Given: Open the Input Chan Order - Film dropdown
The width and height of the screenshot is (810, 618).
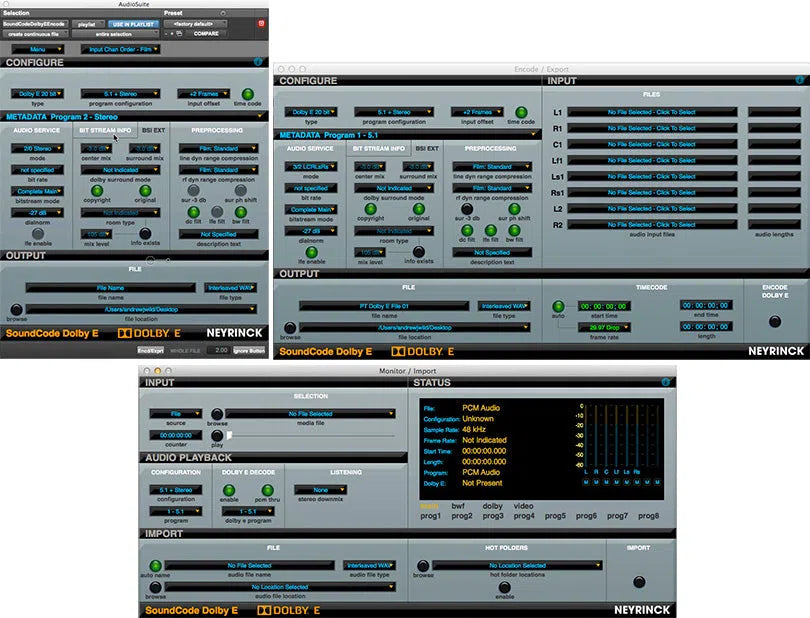Looking at the screenshot, I should pyautogui.click(x=120, y=48).
